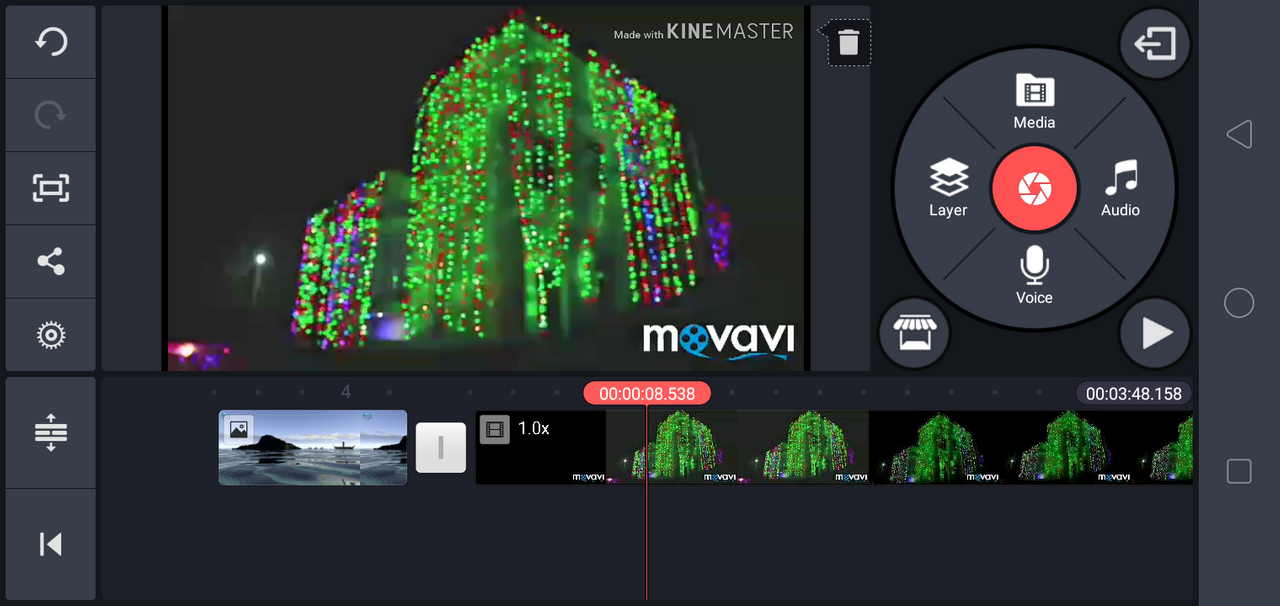The image size is (1280, 606).
Task: Open the Audio browser
Action: pyautogui.click(x=1120, y=188)
